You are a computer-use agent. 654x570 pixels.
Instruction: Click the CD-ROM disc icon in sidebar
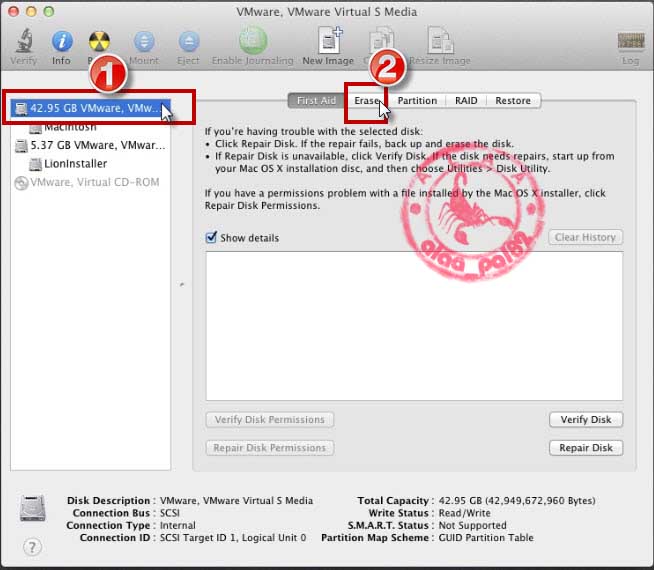pos(21,183)
